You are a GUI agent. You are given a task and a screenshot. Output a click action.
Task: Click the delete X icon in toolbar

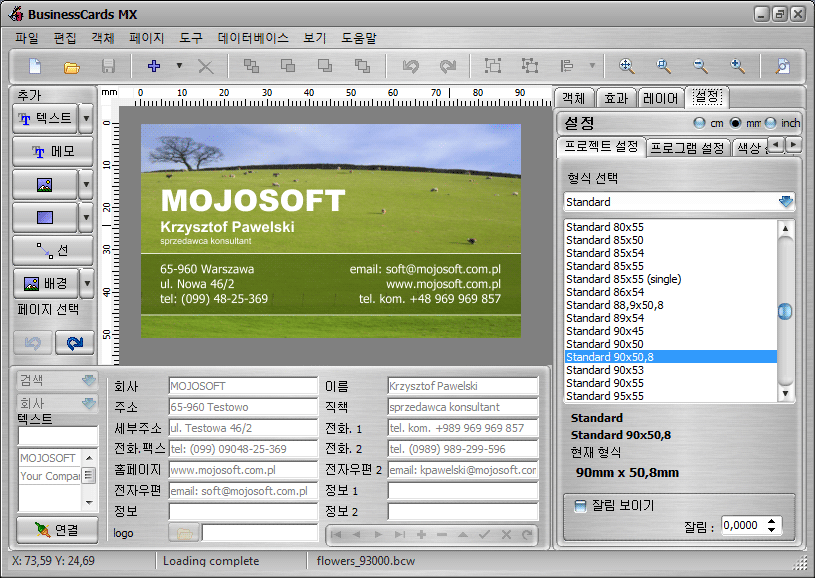tap(206, 67)
